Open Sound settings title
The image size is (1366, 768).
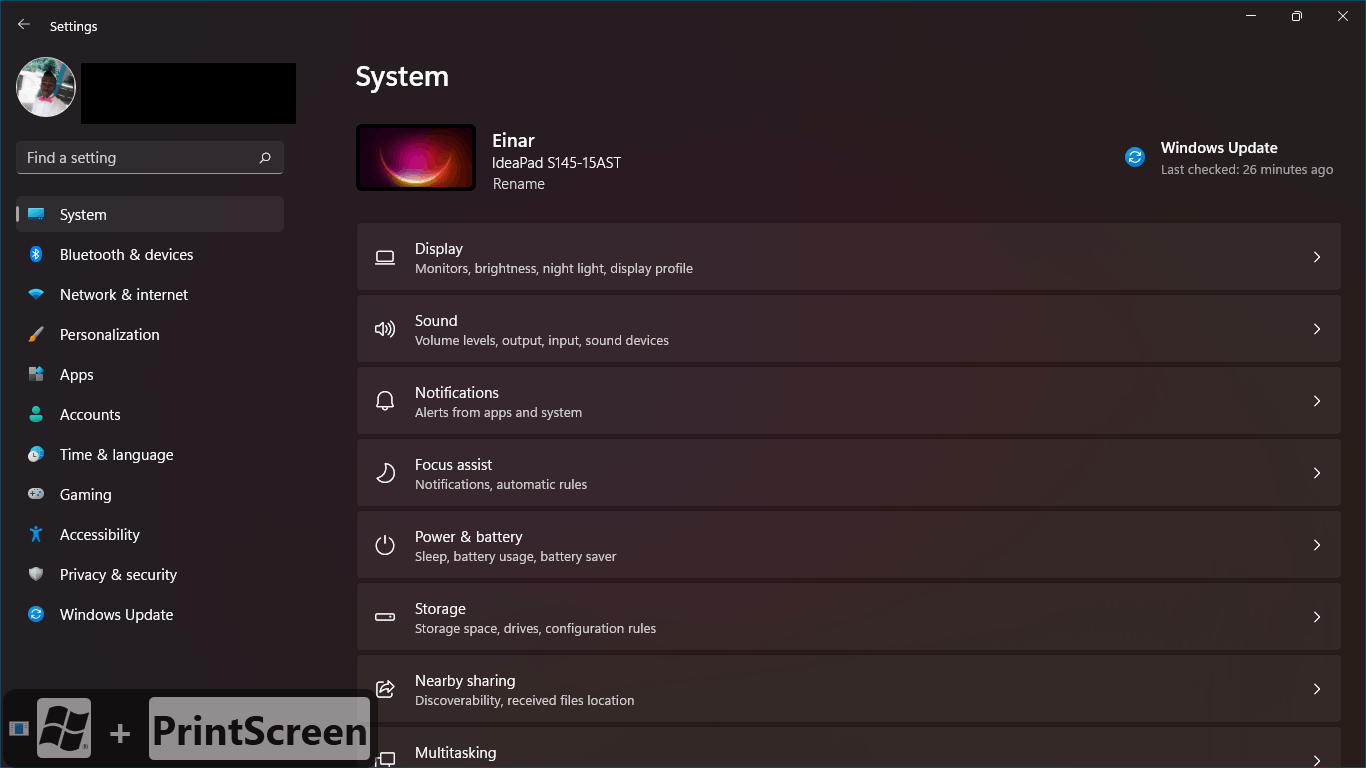coord(436,321)
